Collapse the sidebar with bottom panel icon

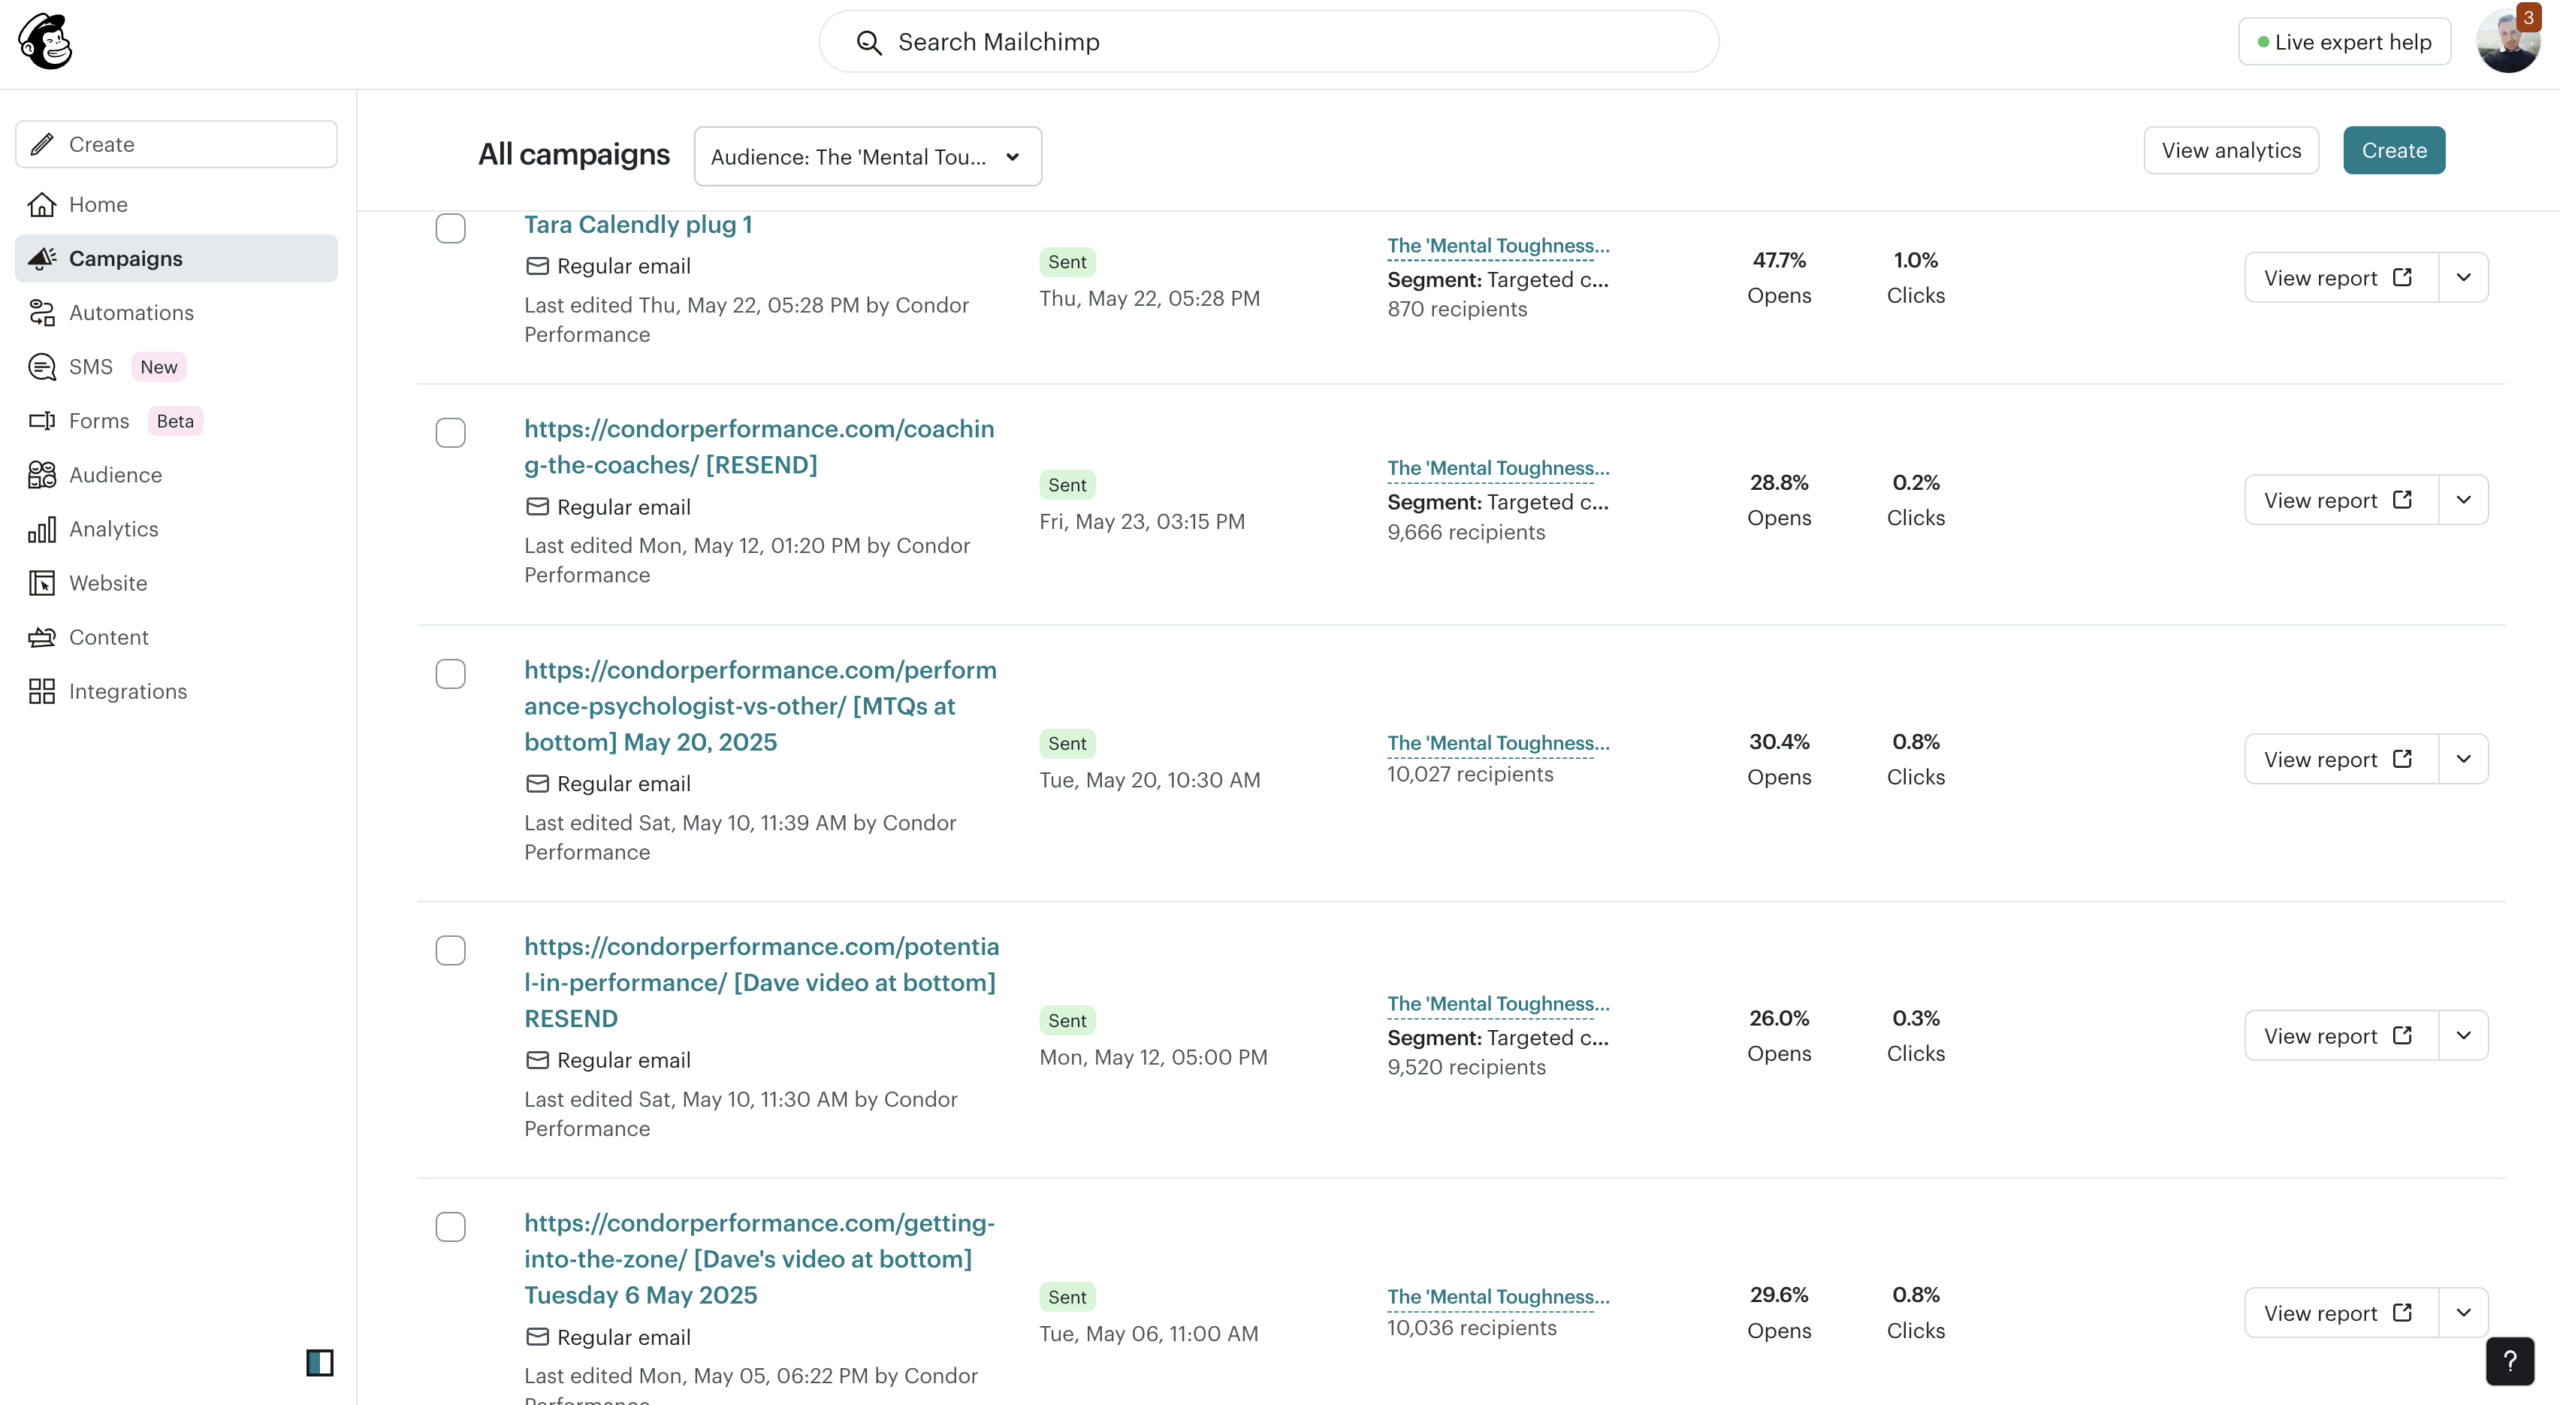coord(319,1362)
